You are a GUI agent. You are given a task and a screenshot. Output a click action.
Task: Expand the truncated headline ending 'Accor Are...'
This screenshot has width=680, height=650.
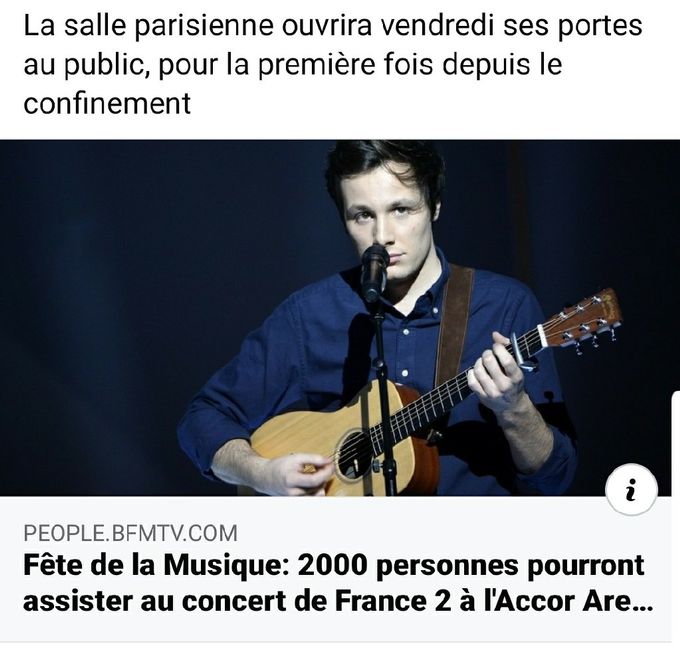[568, 602]
